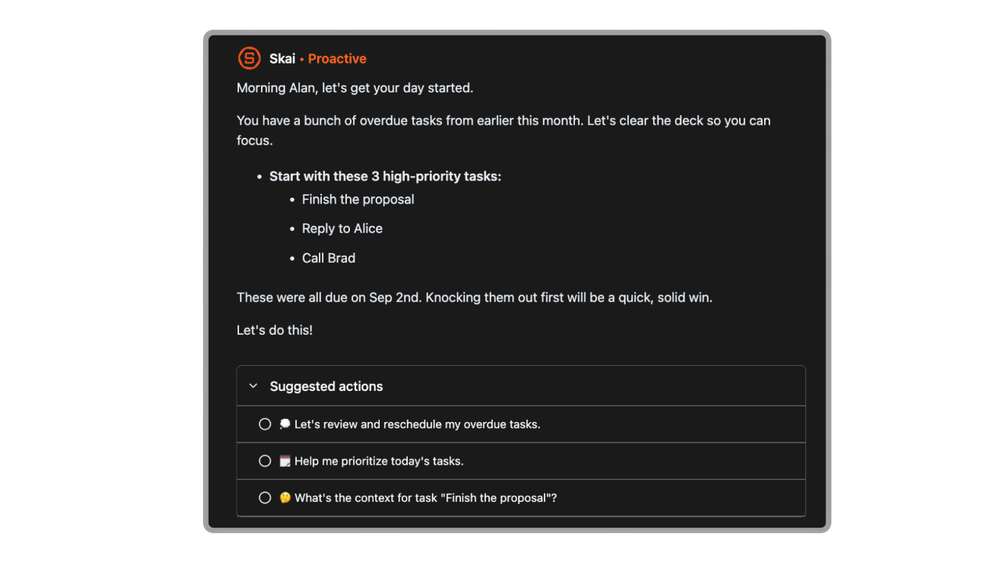Choose "Let's review and reschedule my overdue tasks"
1000x563 pixels.
tap(417, 424)
